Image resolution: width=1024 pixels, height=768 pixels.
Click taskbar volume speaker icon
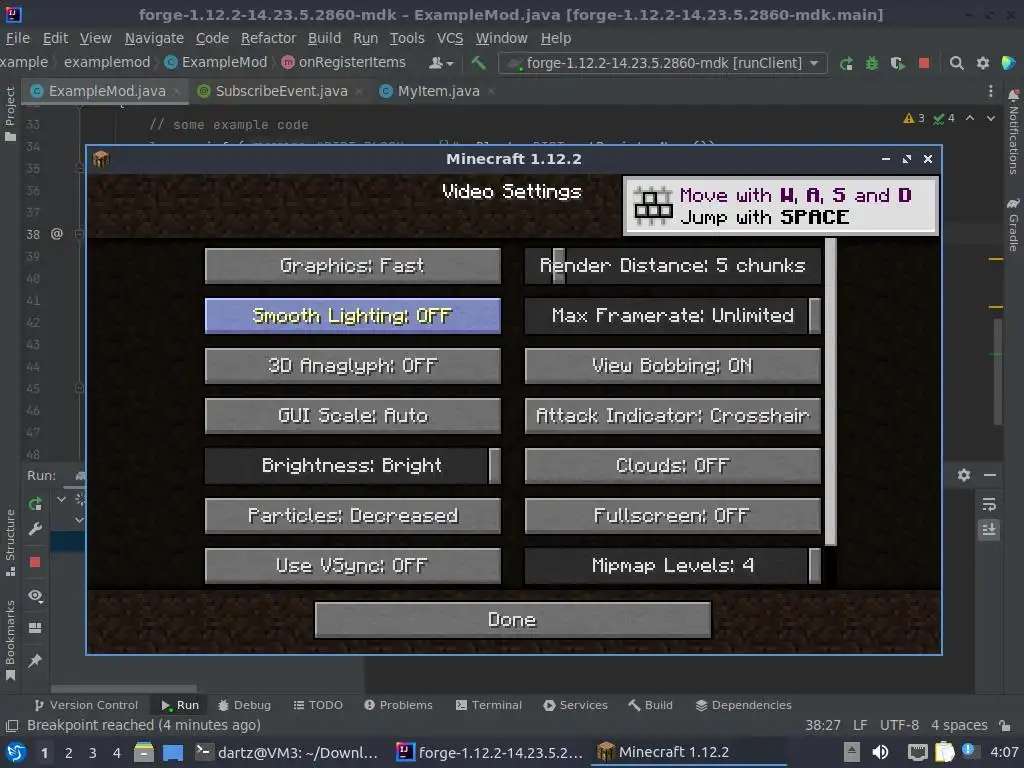[x=880, y=752]
